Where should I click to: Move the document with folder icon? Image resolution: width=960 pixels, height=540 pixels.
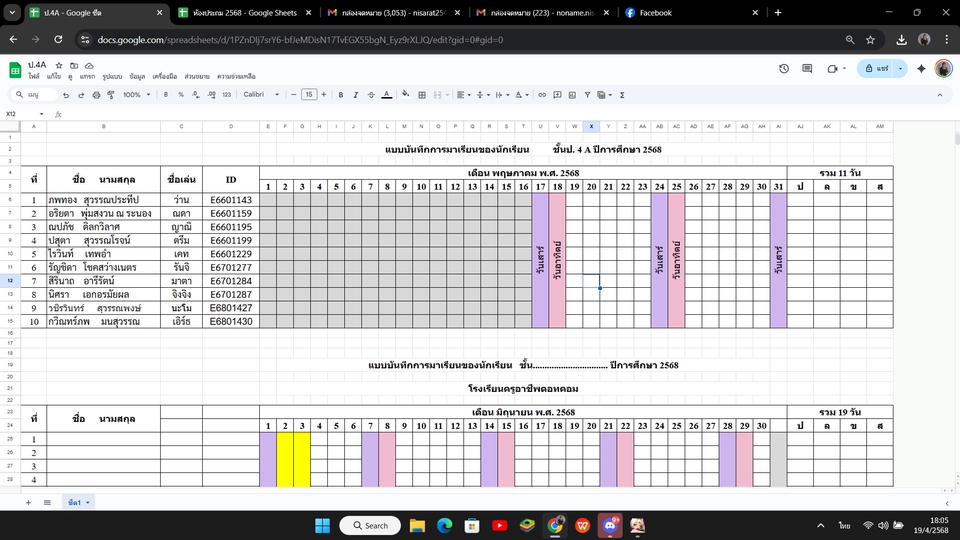pos(74,66)
